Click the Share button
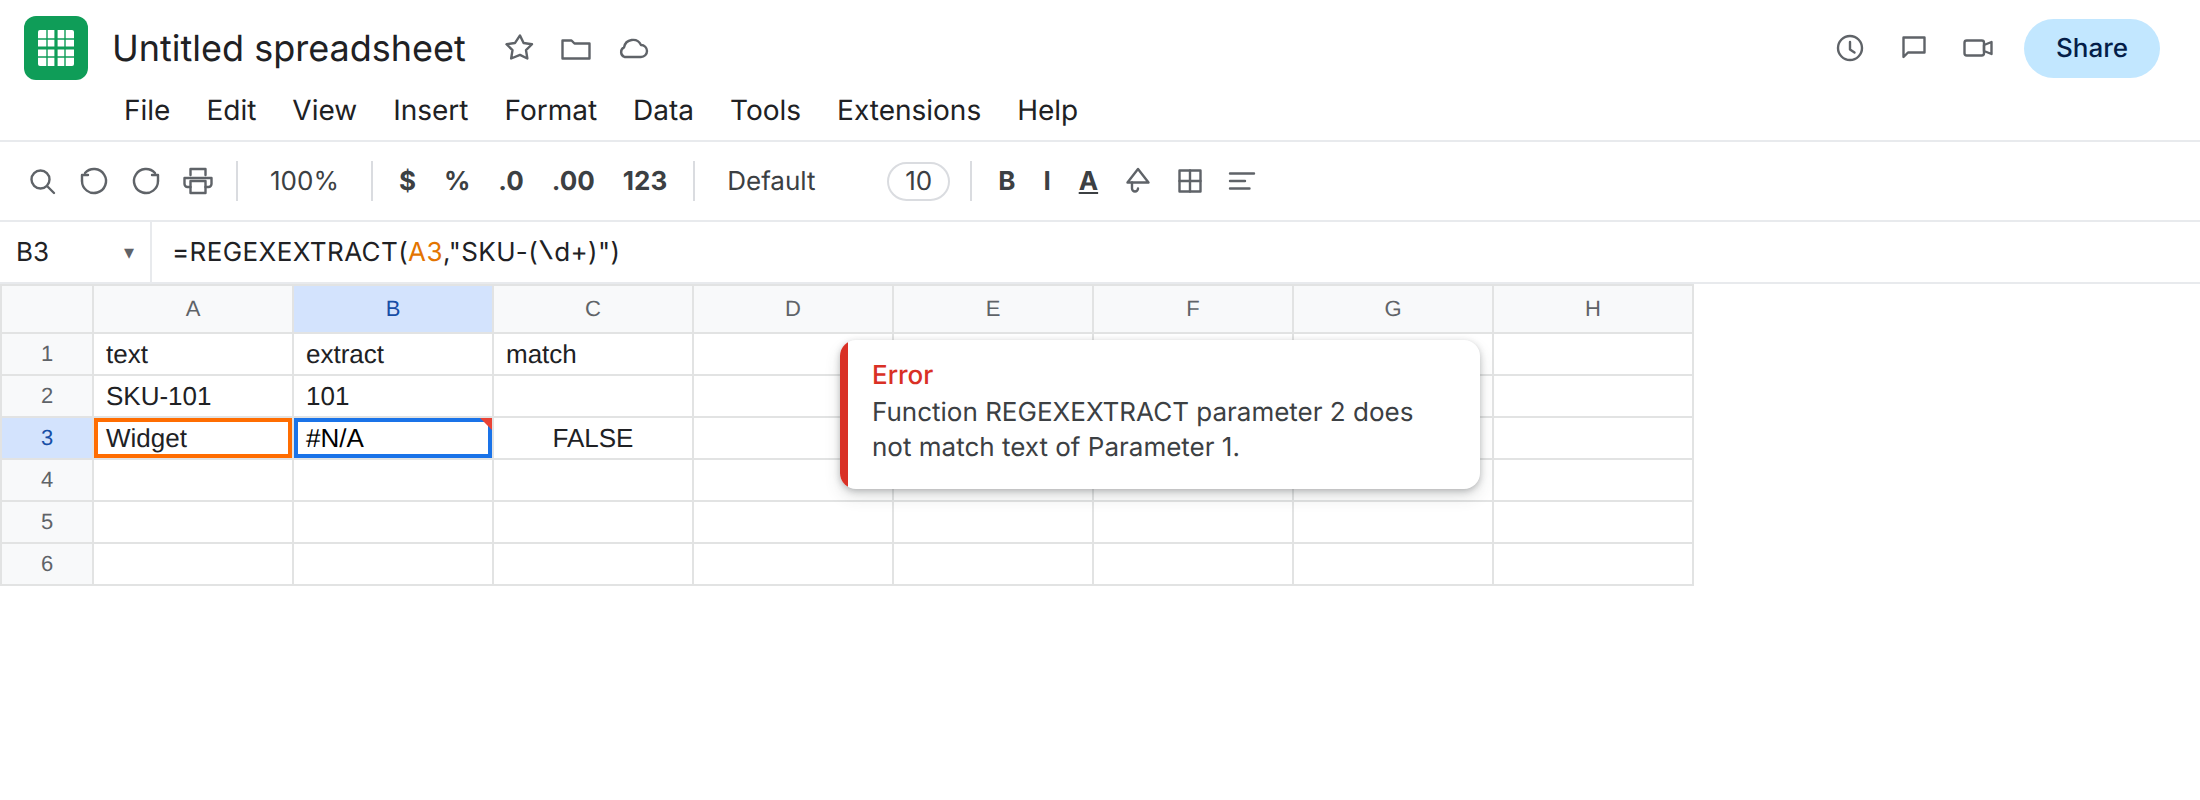The width and height of the screenshot is (2200, 800). coord(2091,48)
